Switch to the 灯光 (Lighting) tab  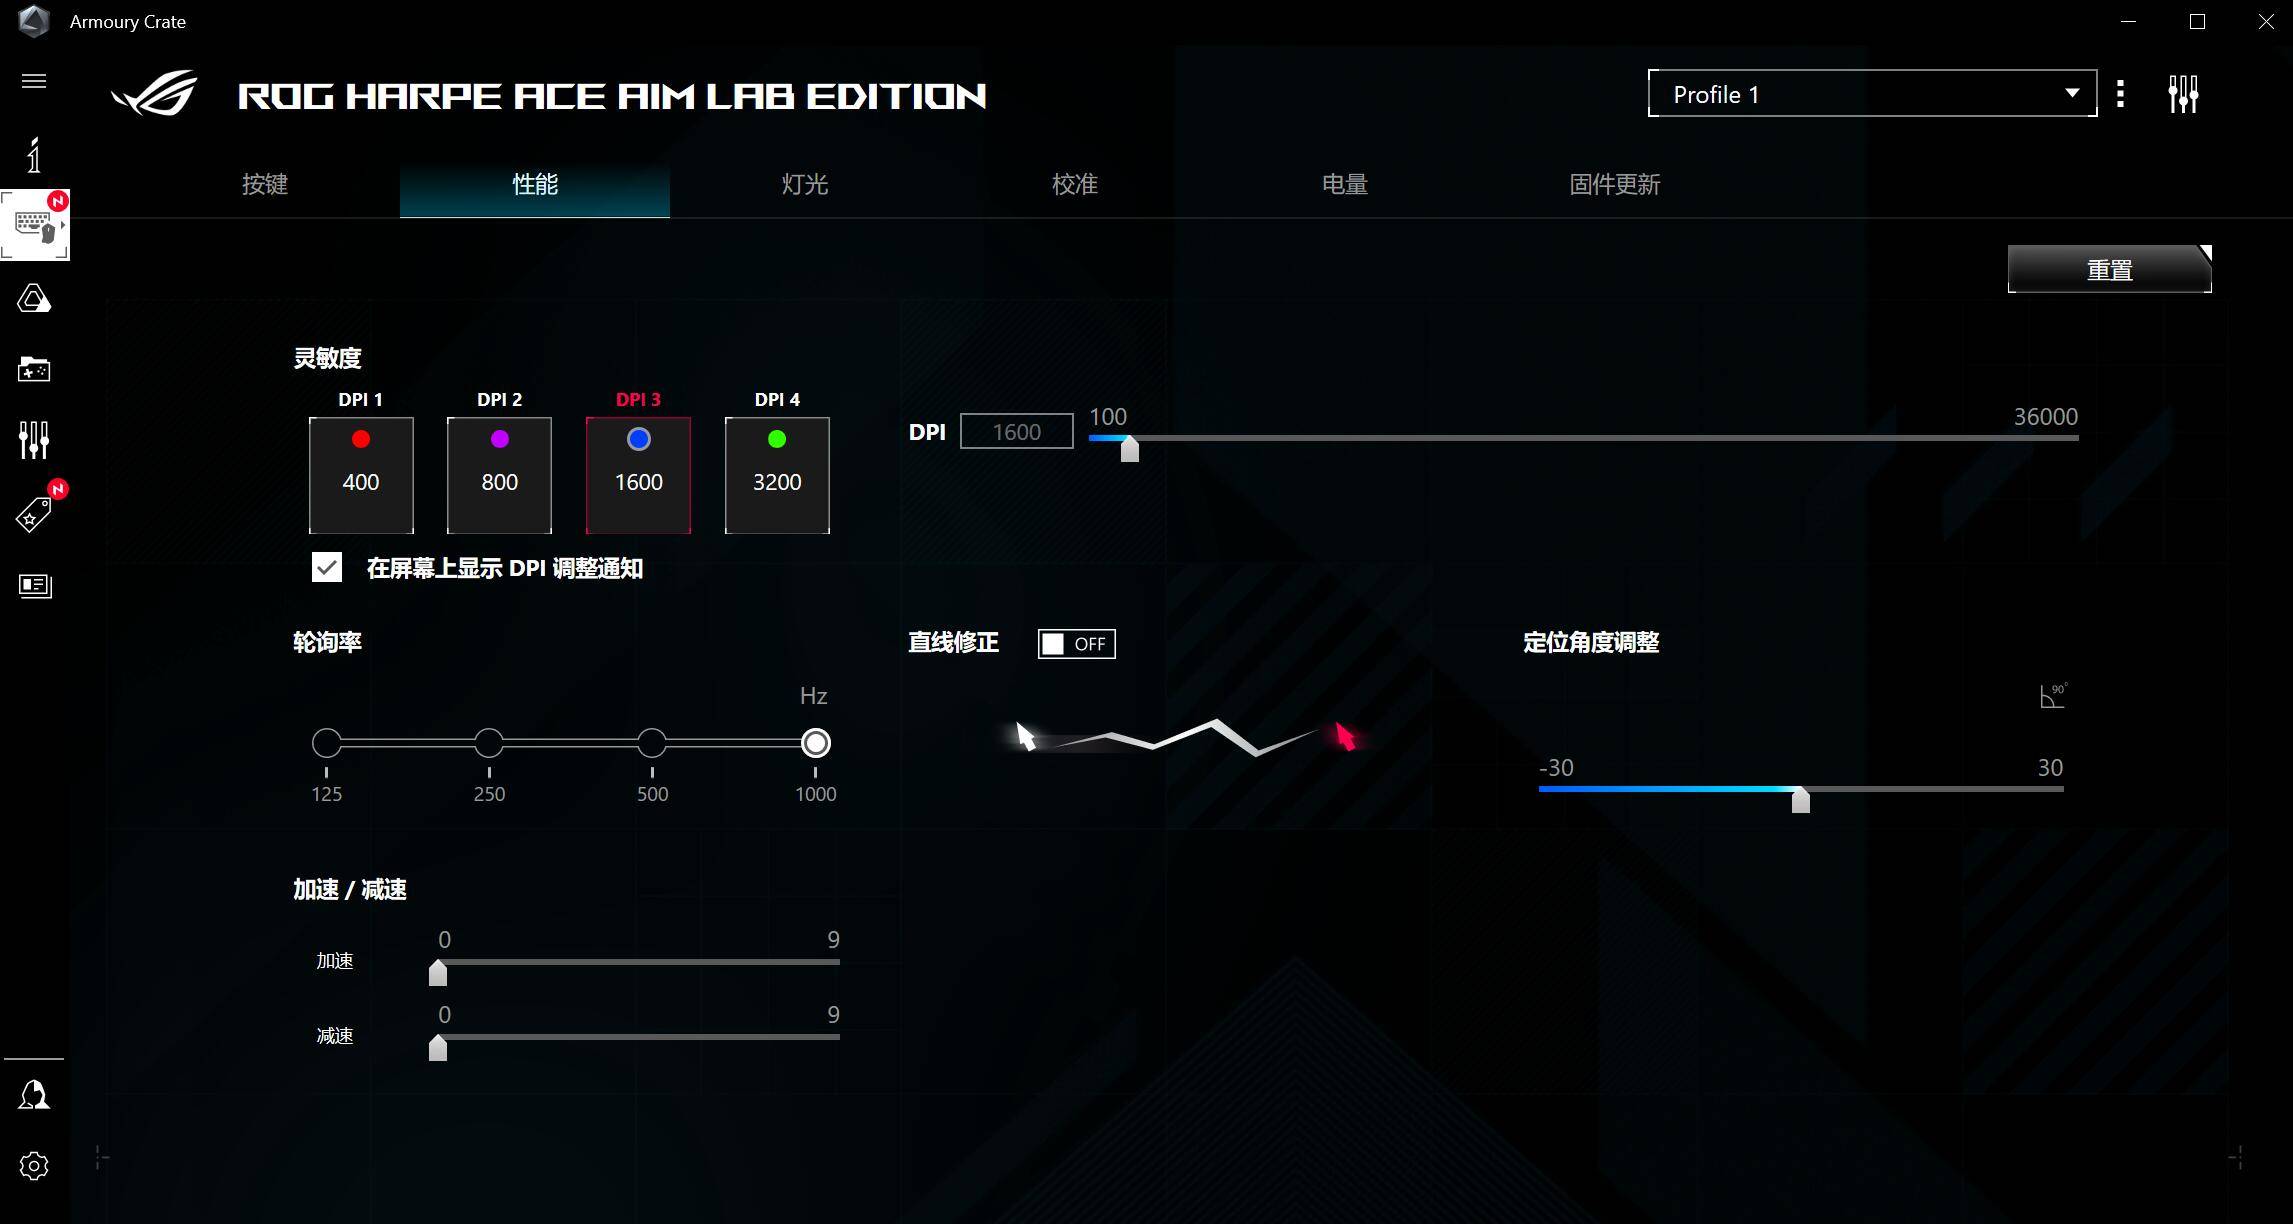(804, 185)
